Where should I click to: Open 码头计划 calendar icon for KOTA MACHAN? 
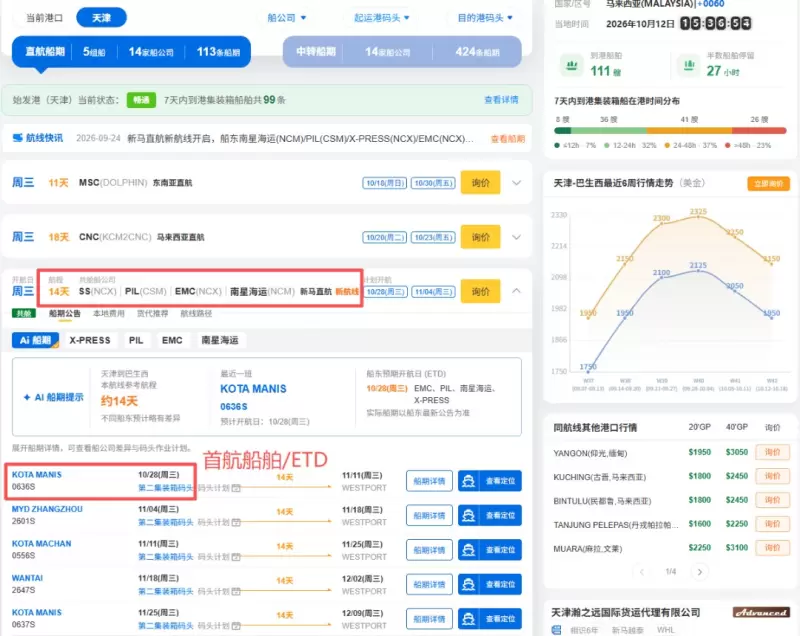click(236, 557)
